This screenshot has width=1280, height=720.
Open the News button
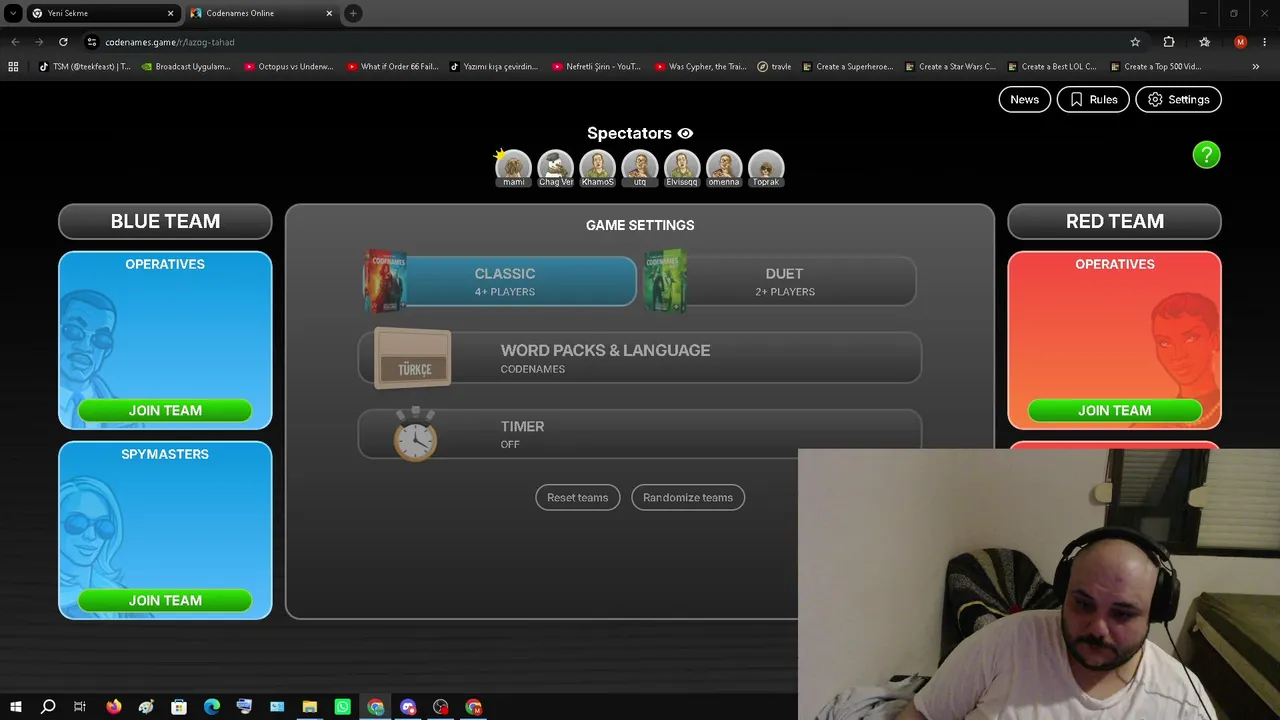1024,99
